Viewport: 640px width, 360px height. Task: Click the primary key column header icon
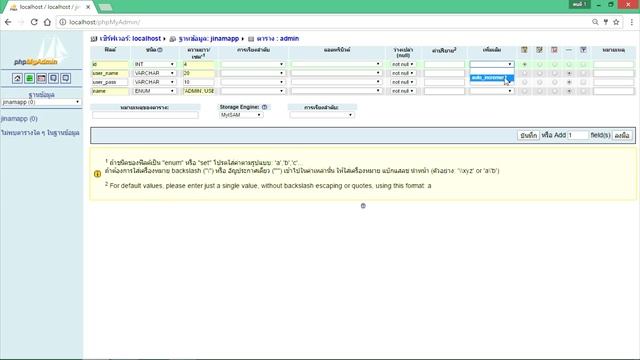point(524,50)
